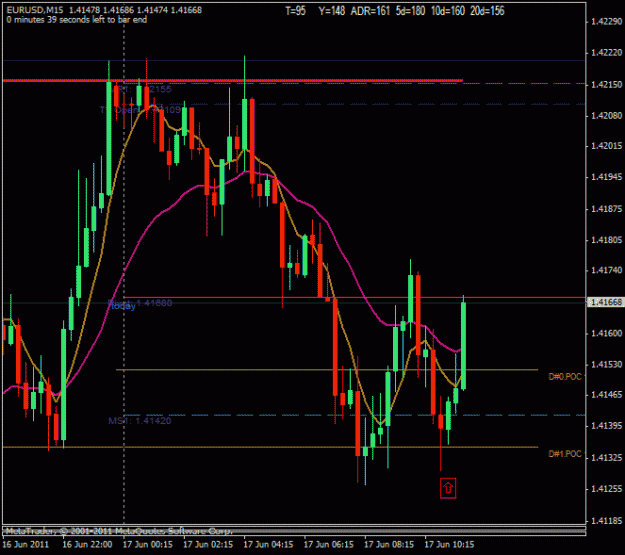Screen dimensions: 625x555
Task: Click the ADR=161 readout
Action: (370, 11)
